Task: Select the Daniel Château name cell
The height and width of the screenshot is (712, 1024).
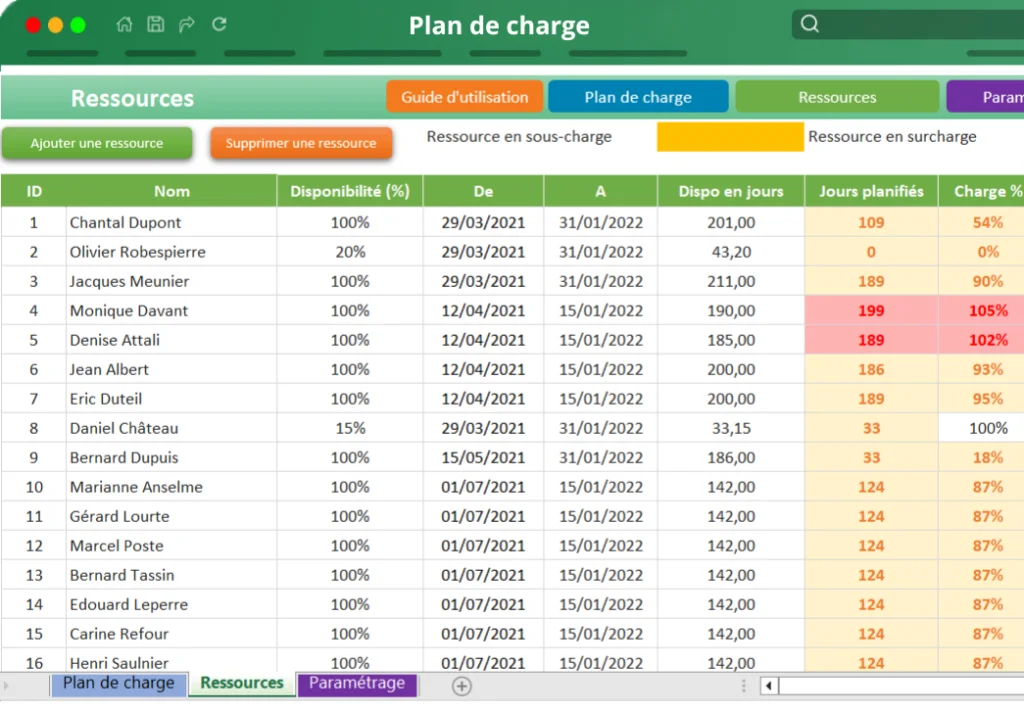Action: click(x=171, y=429)
